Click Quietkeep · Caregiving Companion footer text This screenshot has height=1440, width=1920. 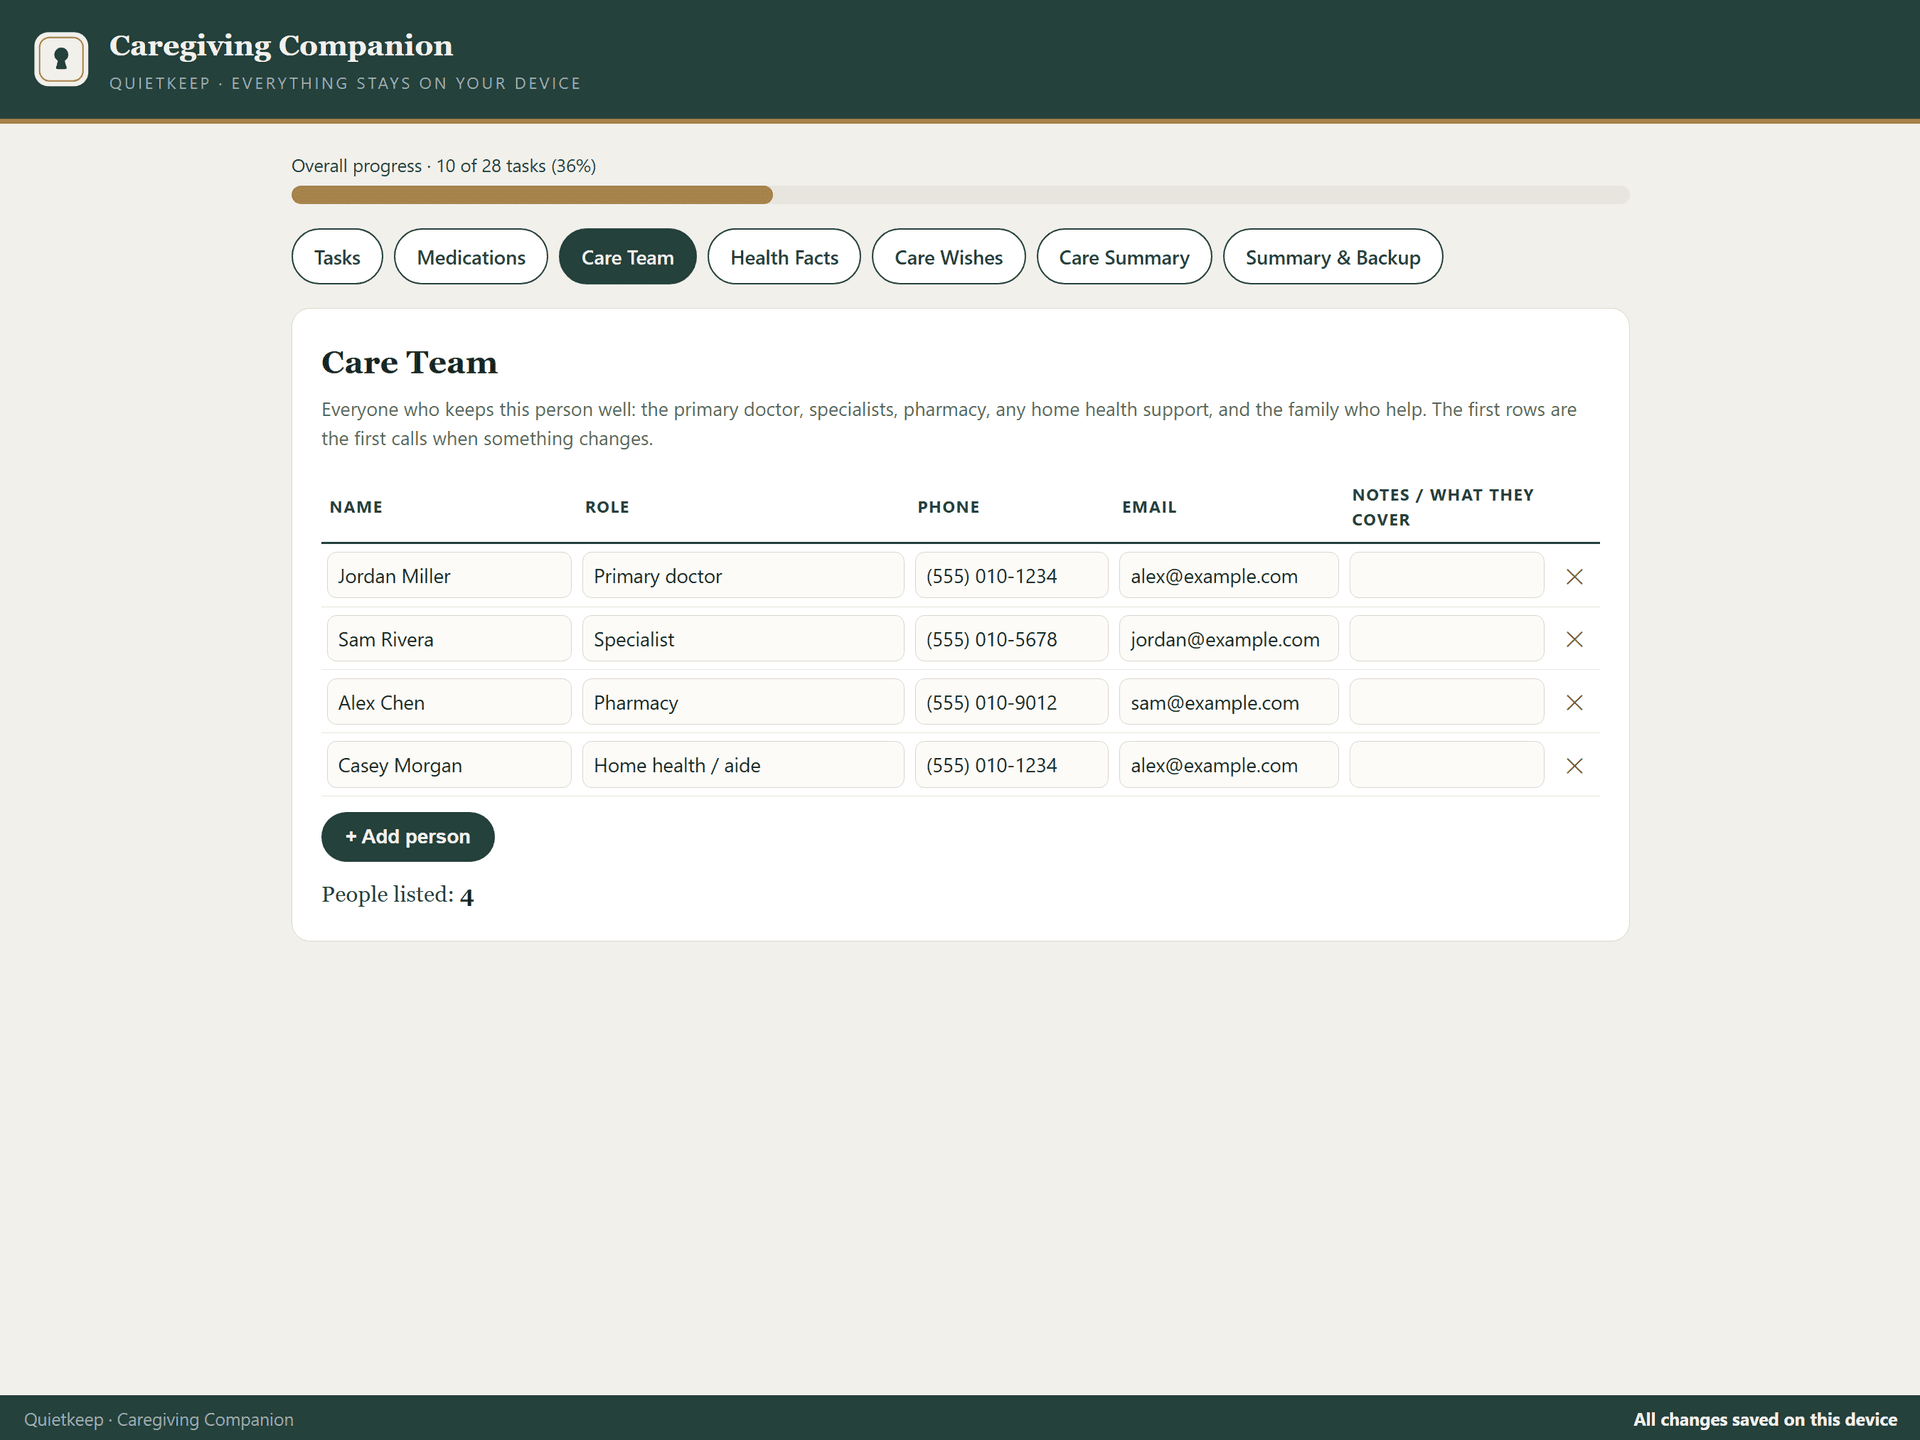click(159, 1420)
